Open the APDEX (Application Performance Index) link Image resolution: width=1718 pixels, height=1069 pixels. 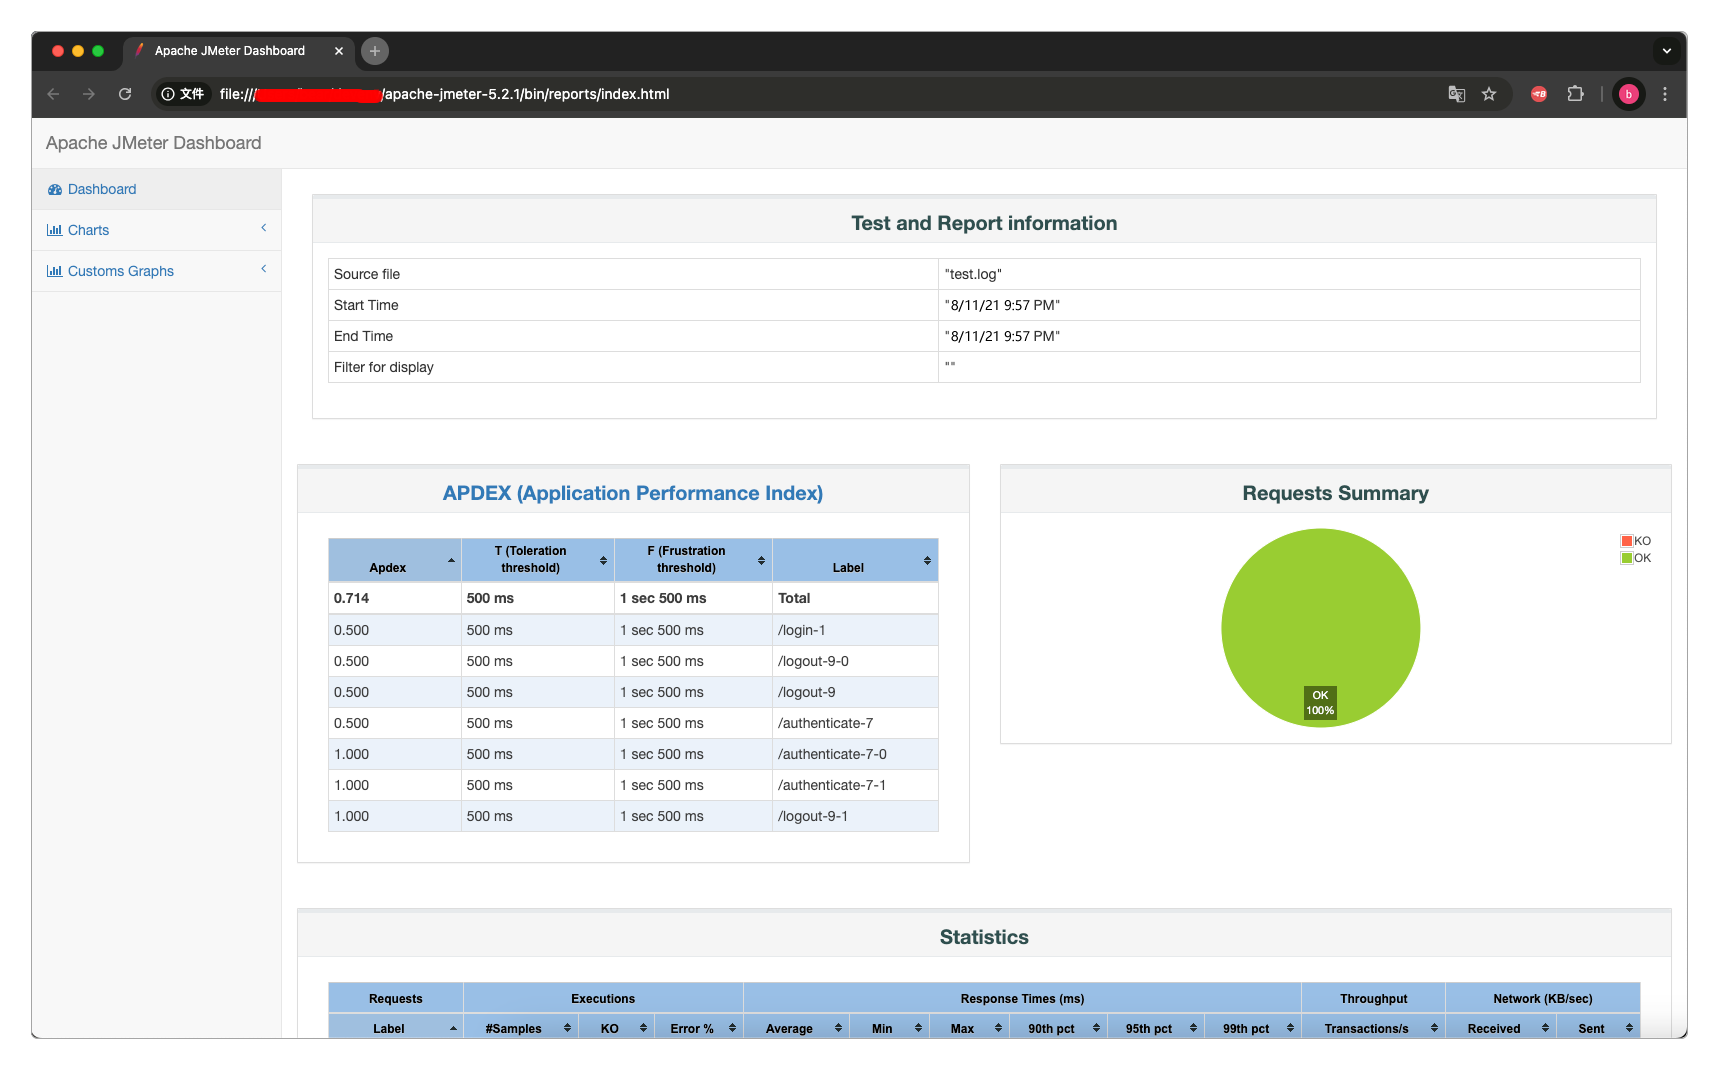pos(633,493)
